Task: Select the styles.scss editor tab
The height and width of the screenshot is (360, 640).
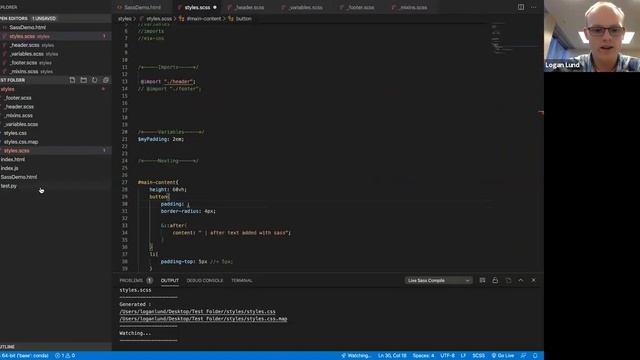Action: (197, 7)
